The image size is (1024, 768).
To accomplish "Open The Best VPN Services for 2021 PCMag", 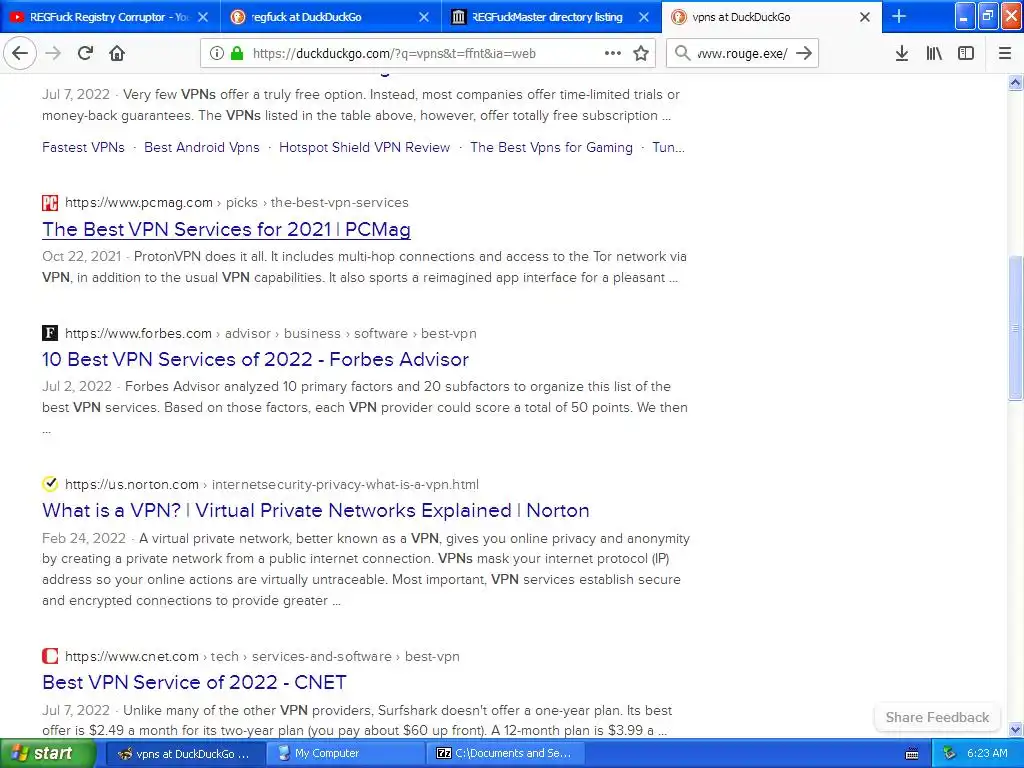I will (226, 229).
